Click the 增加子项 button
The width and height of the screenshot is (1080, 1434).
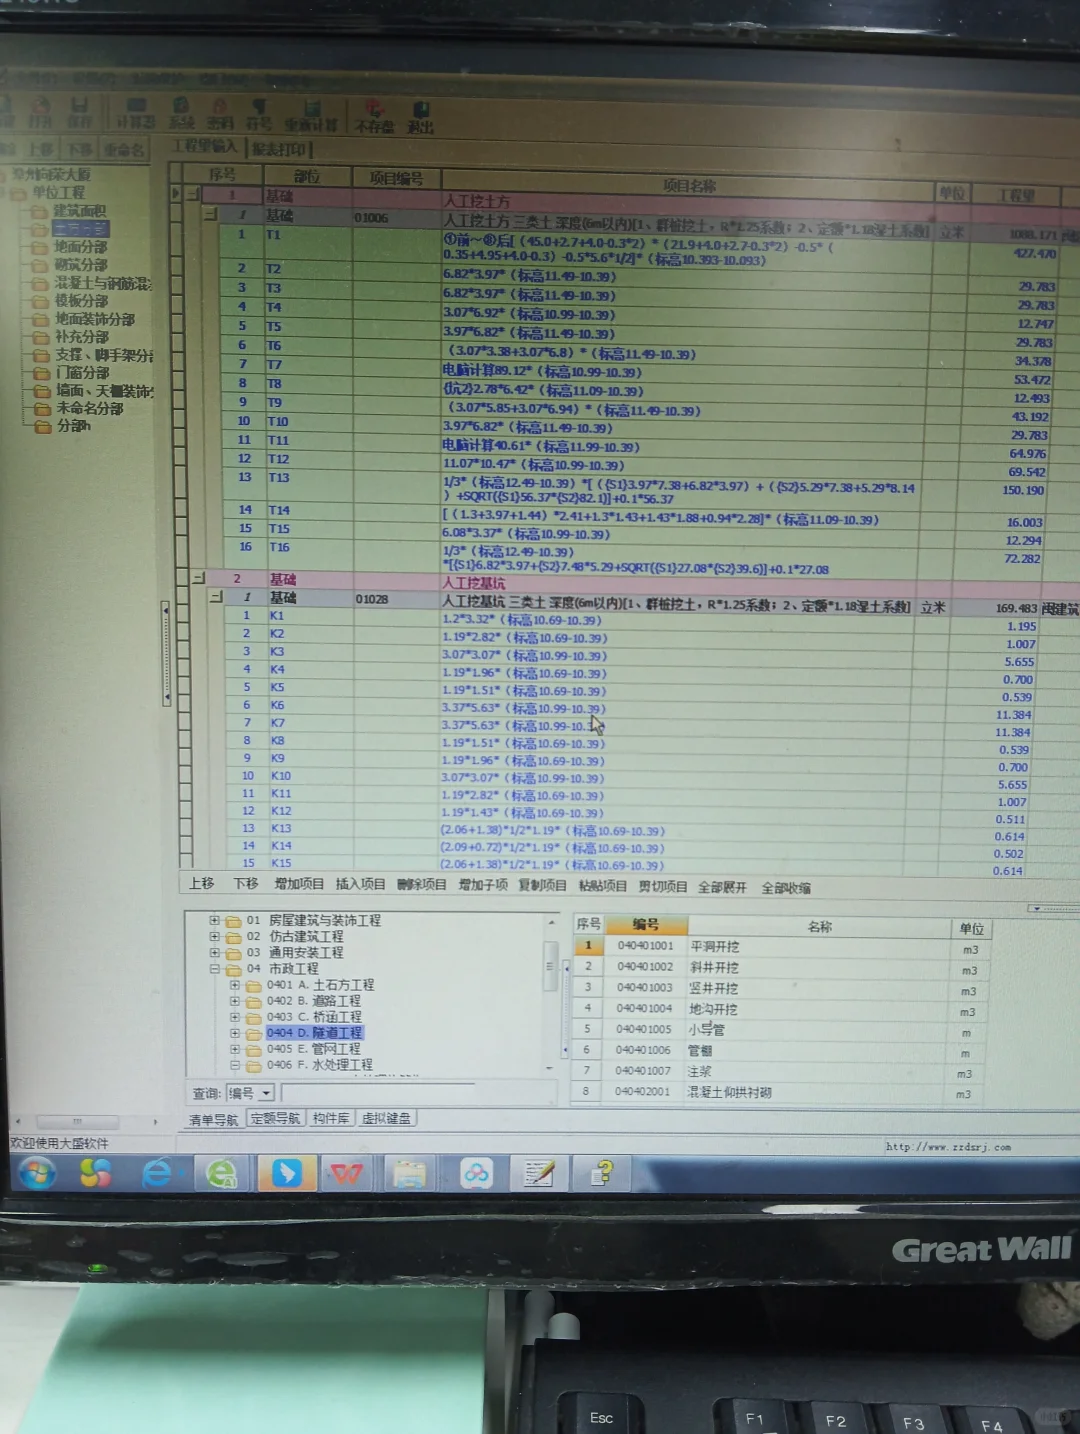pyautogui.click(x=483, y=885)
